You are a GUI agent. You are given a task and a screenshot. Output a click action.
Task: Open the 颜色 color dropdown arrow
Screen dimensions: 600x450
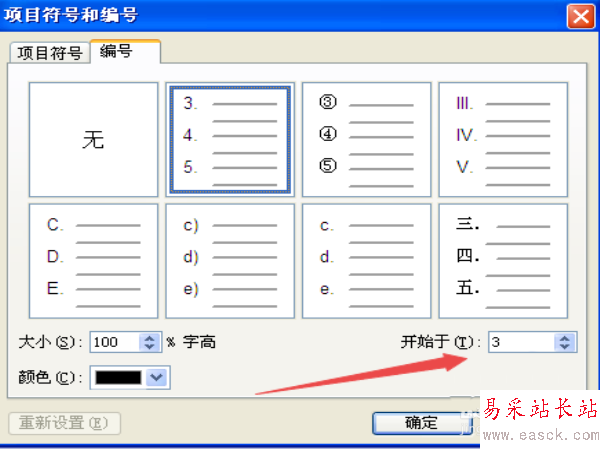pyautogui.click(x=157, y=377)
